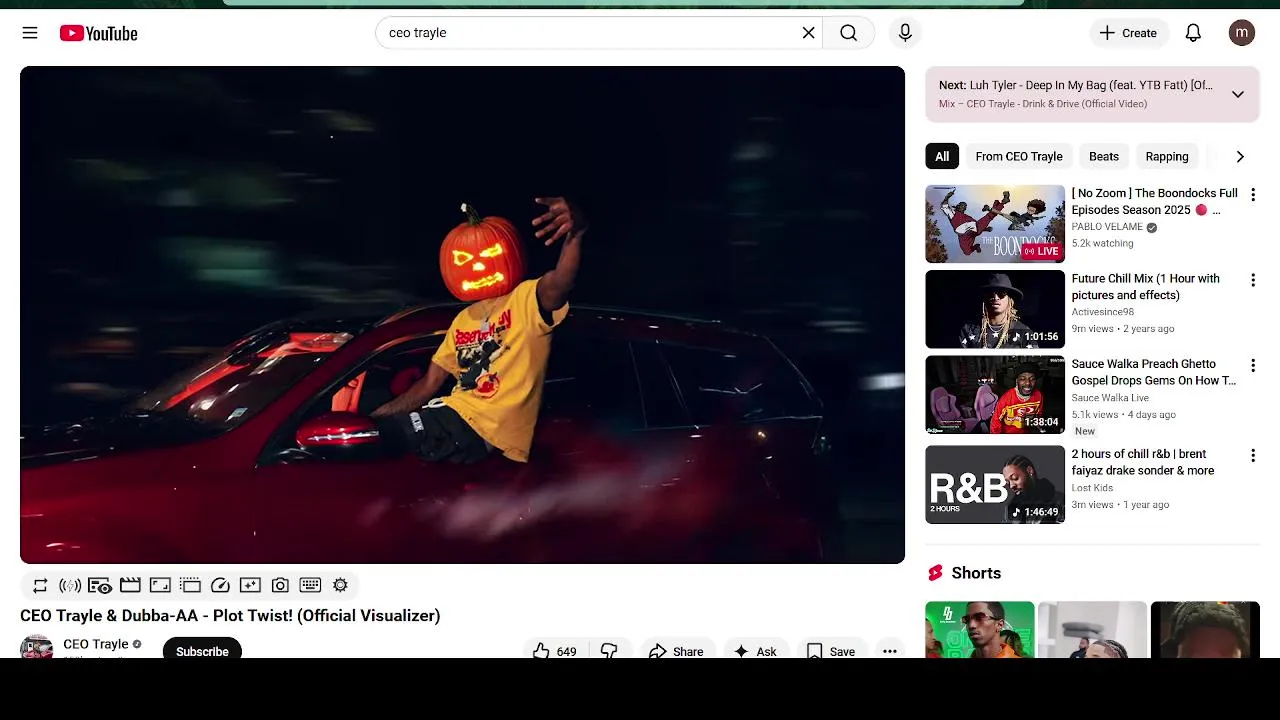Run search with magnifier button
Viewport: 1280px width, 720px height.
[848, 33]
